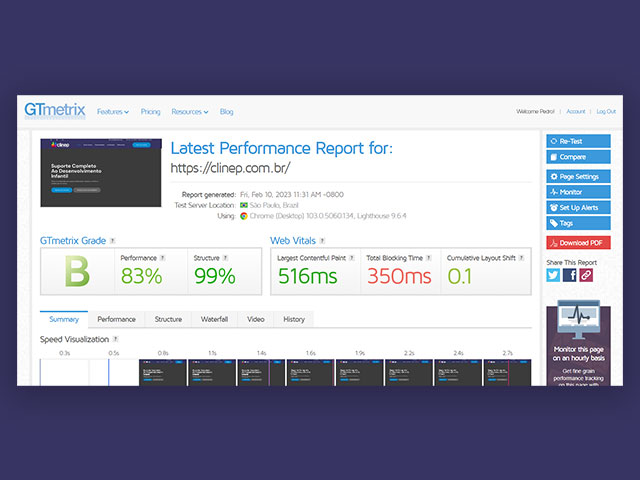Click the Download PDF button
The height and width of the screenshot is (480, 640).
coord(578,242)
